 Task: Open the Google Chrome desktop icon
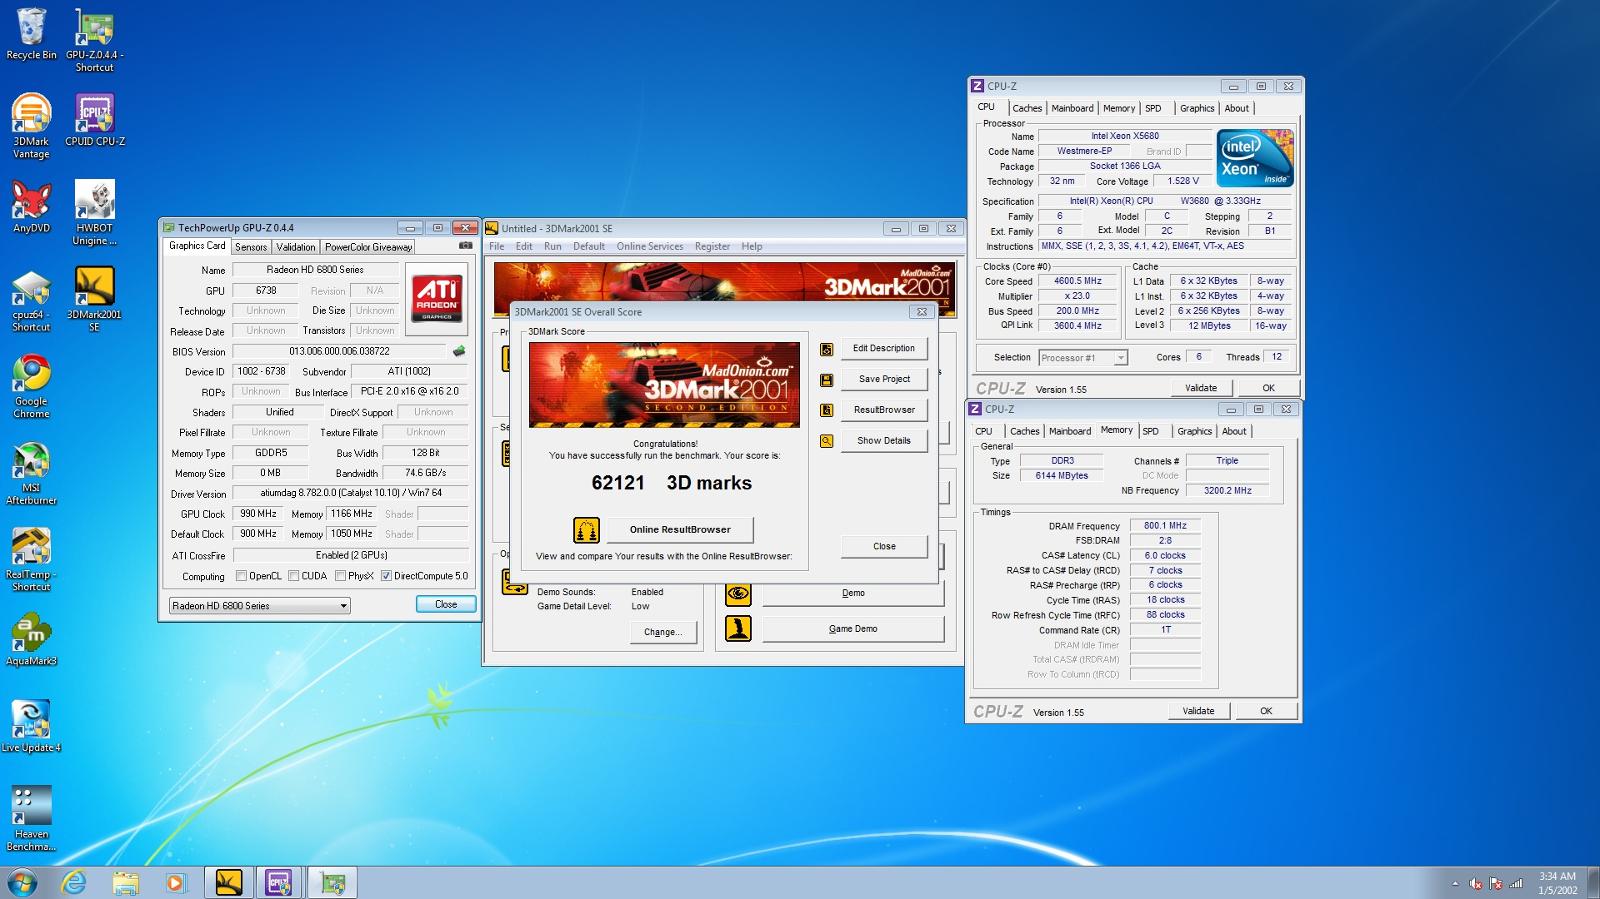point(31,386)
